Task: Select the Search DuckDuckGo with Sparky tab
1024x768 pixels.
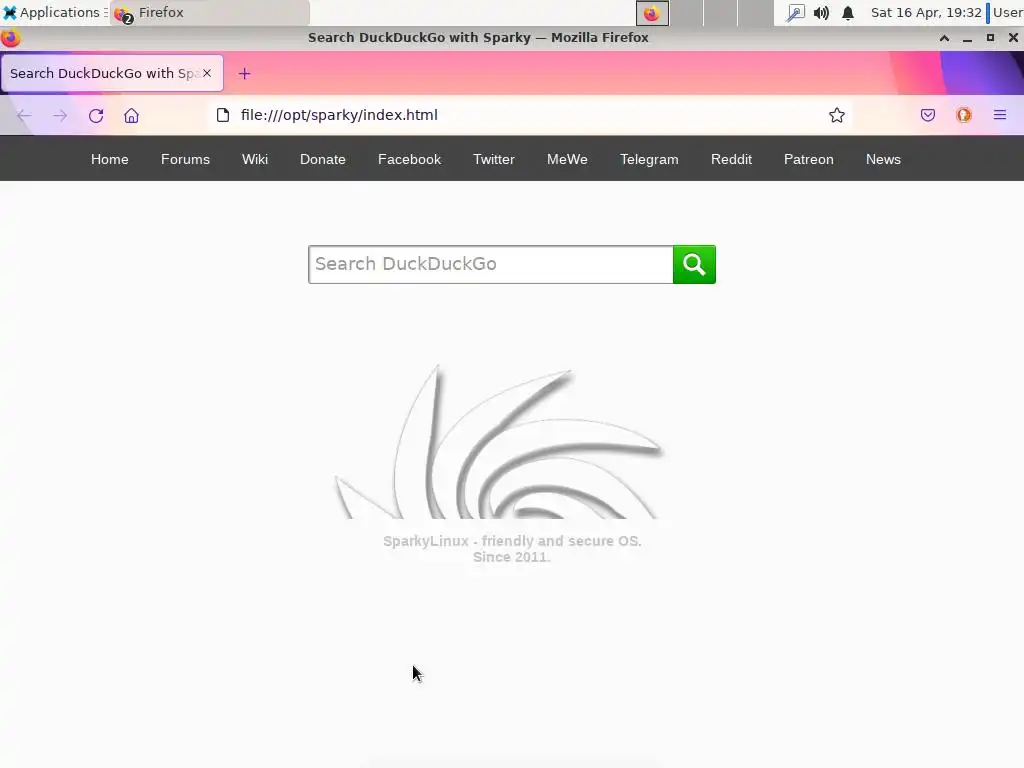Action: pyautogui.click(x=112, y=73)
